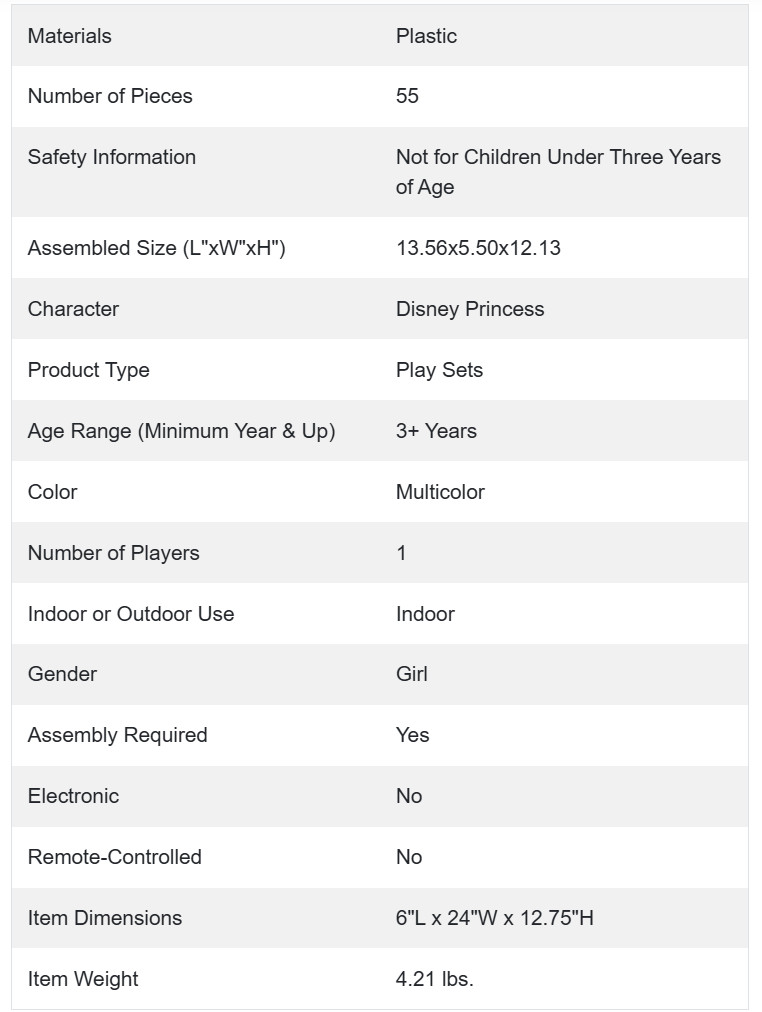Select the 13.56x5.50x12.13 size value
762x1012 pixels.
click(x=478, y=248)
